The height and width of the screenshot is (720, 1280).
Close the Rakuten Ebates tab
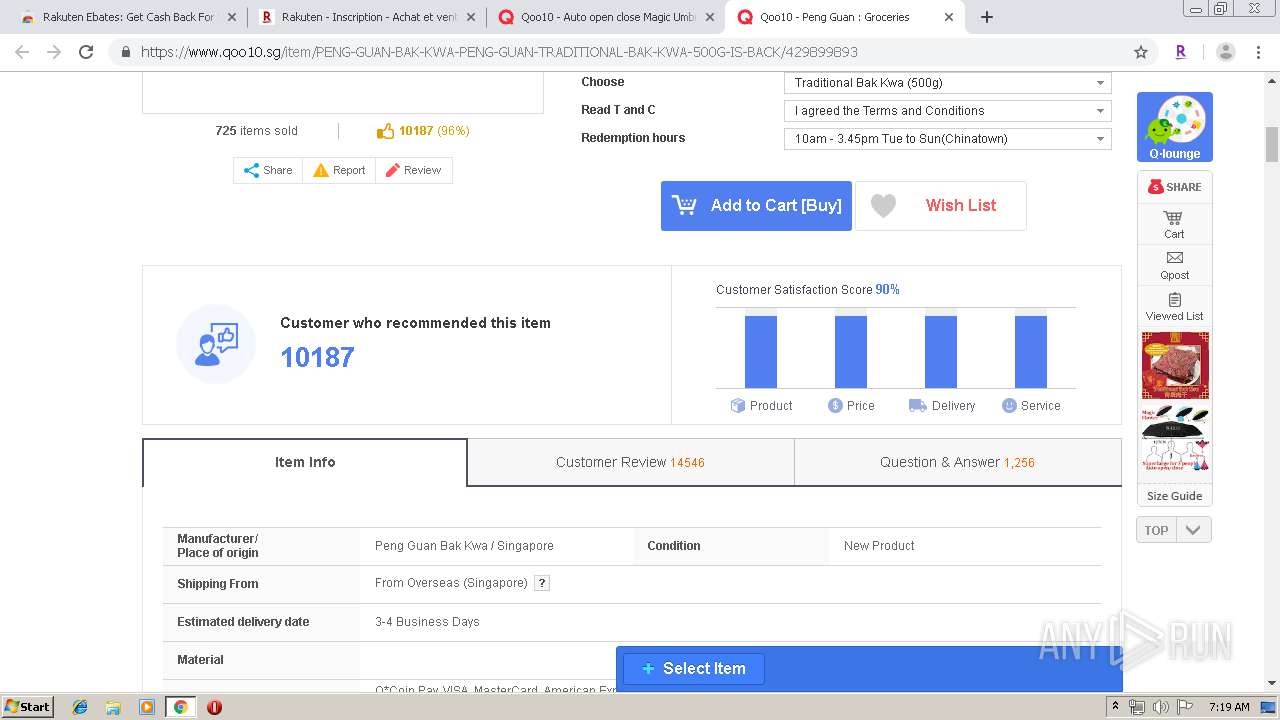[232, 17]
